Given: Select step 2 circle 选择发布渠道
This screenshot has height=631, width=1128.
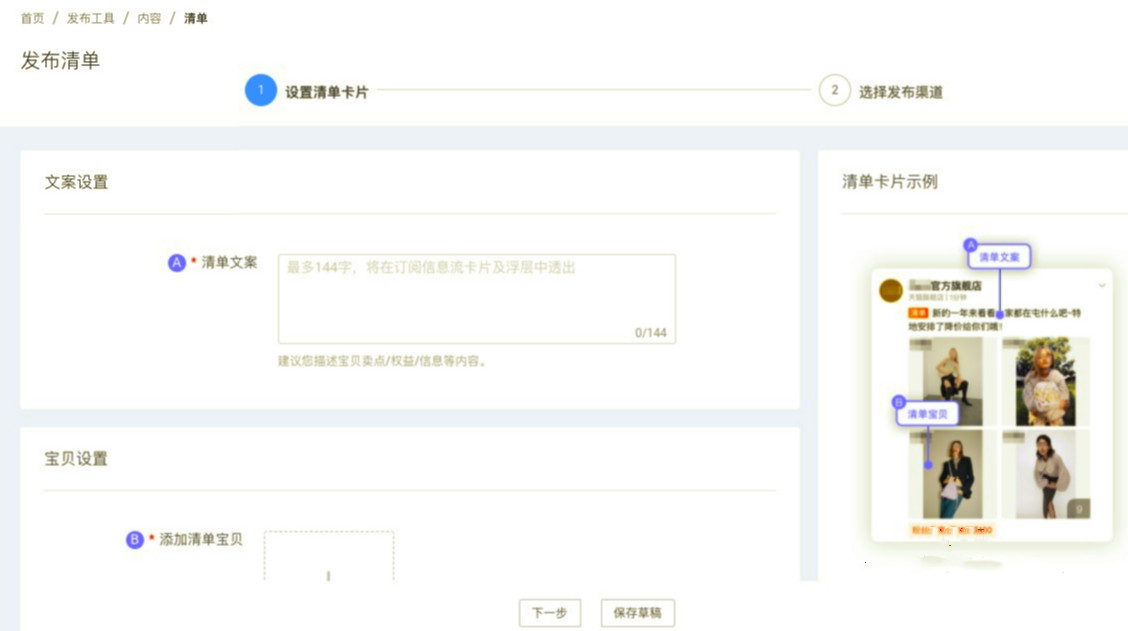Looking at the screenshot, I should 834,90.
